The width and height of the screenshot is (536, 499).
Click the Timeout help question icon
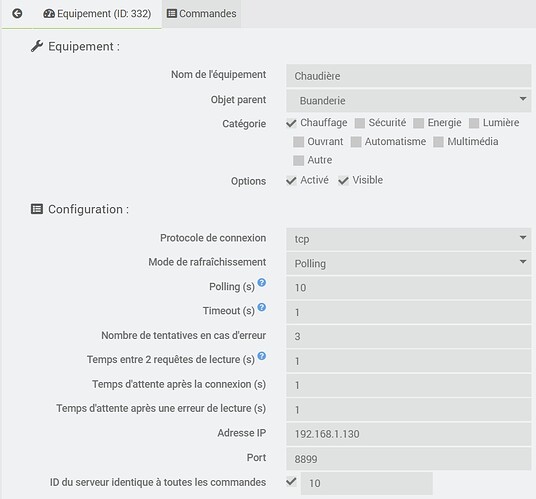tap(262, 307)
